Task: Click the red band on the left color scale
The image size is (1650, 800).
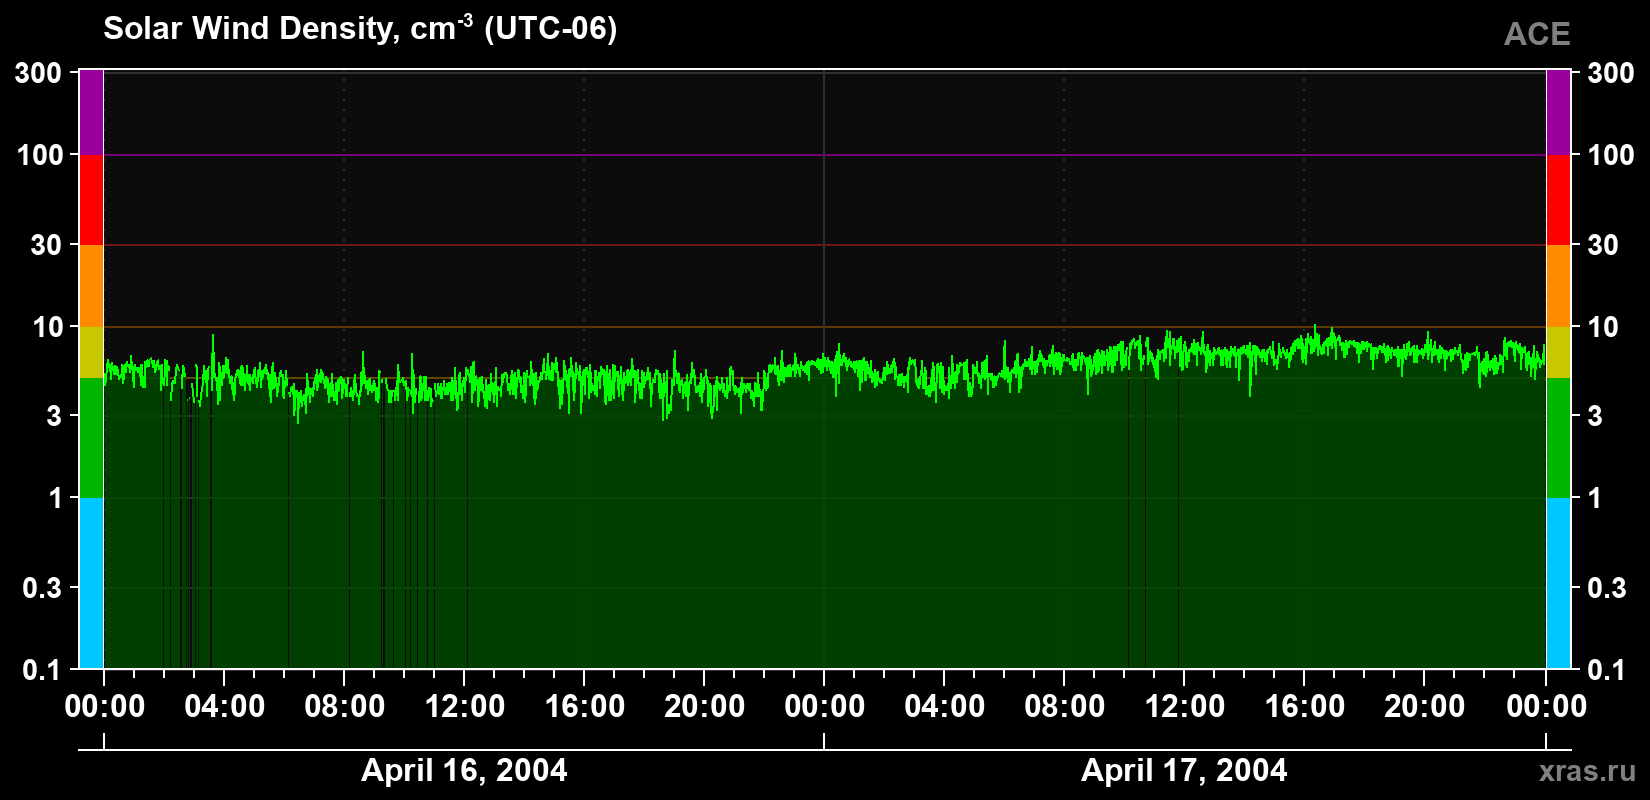Action: tap(91, 200)
